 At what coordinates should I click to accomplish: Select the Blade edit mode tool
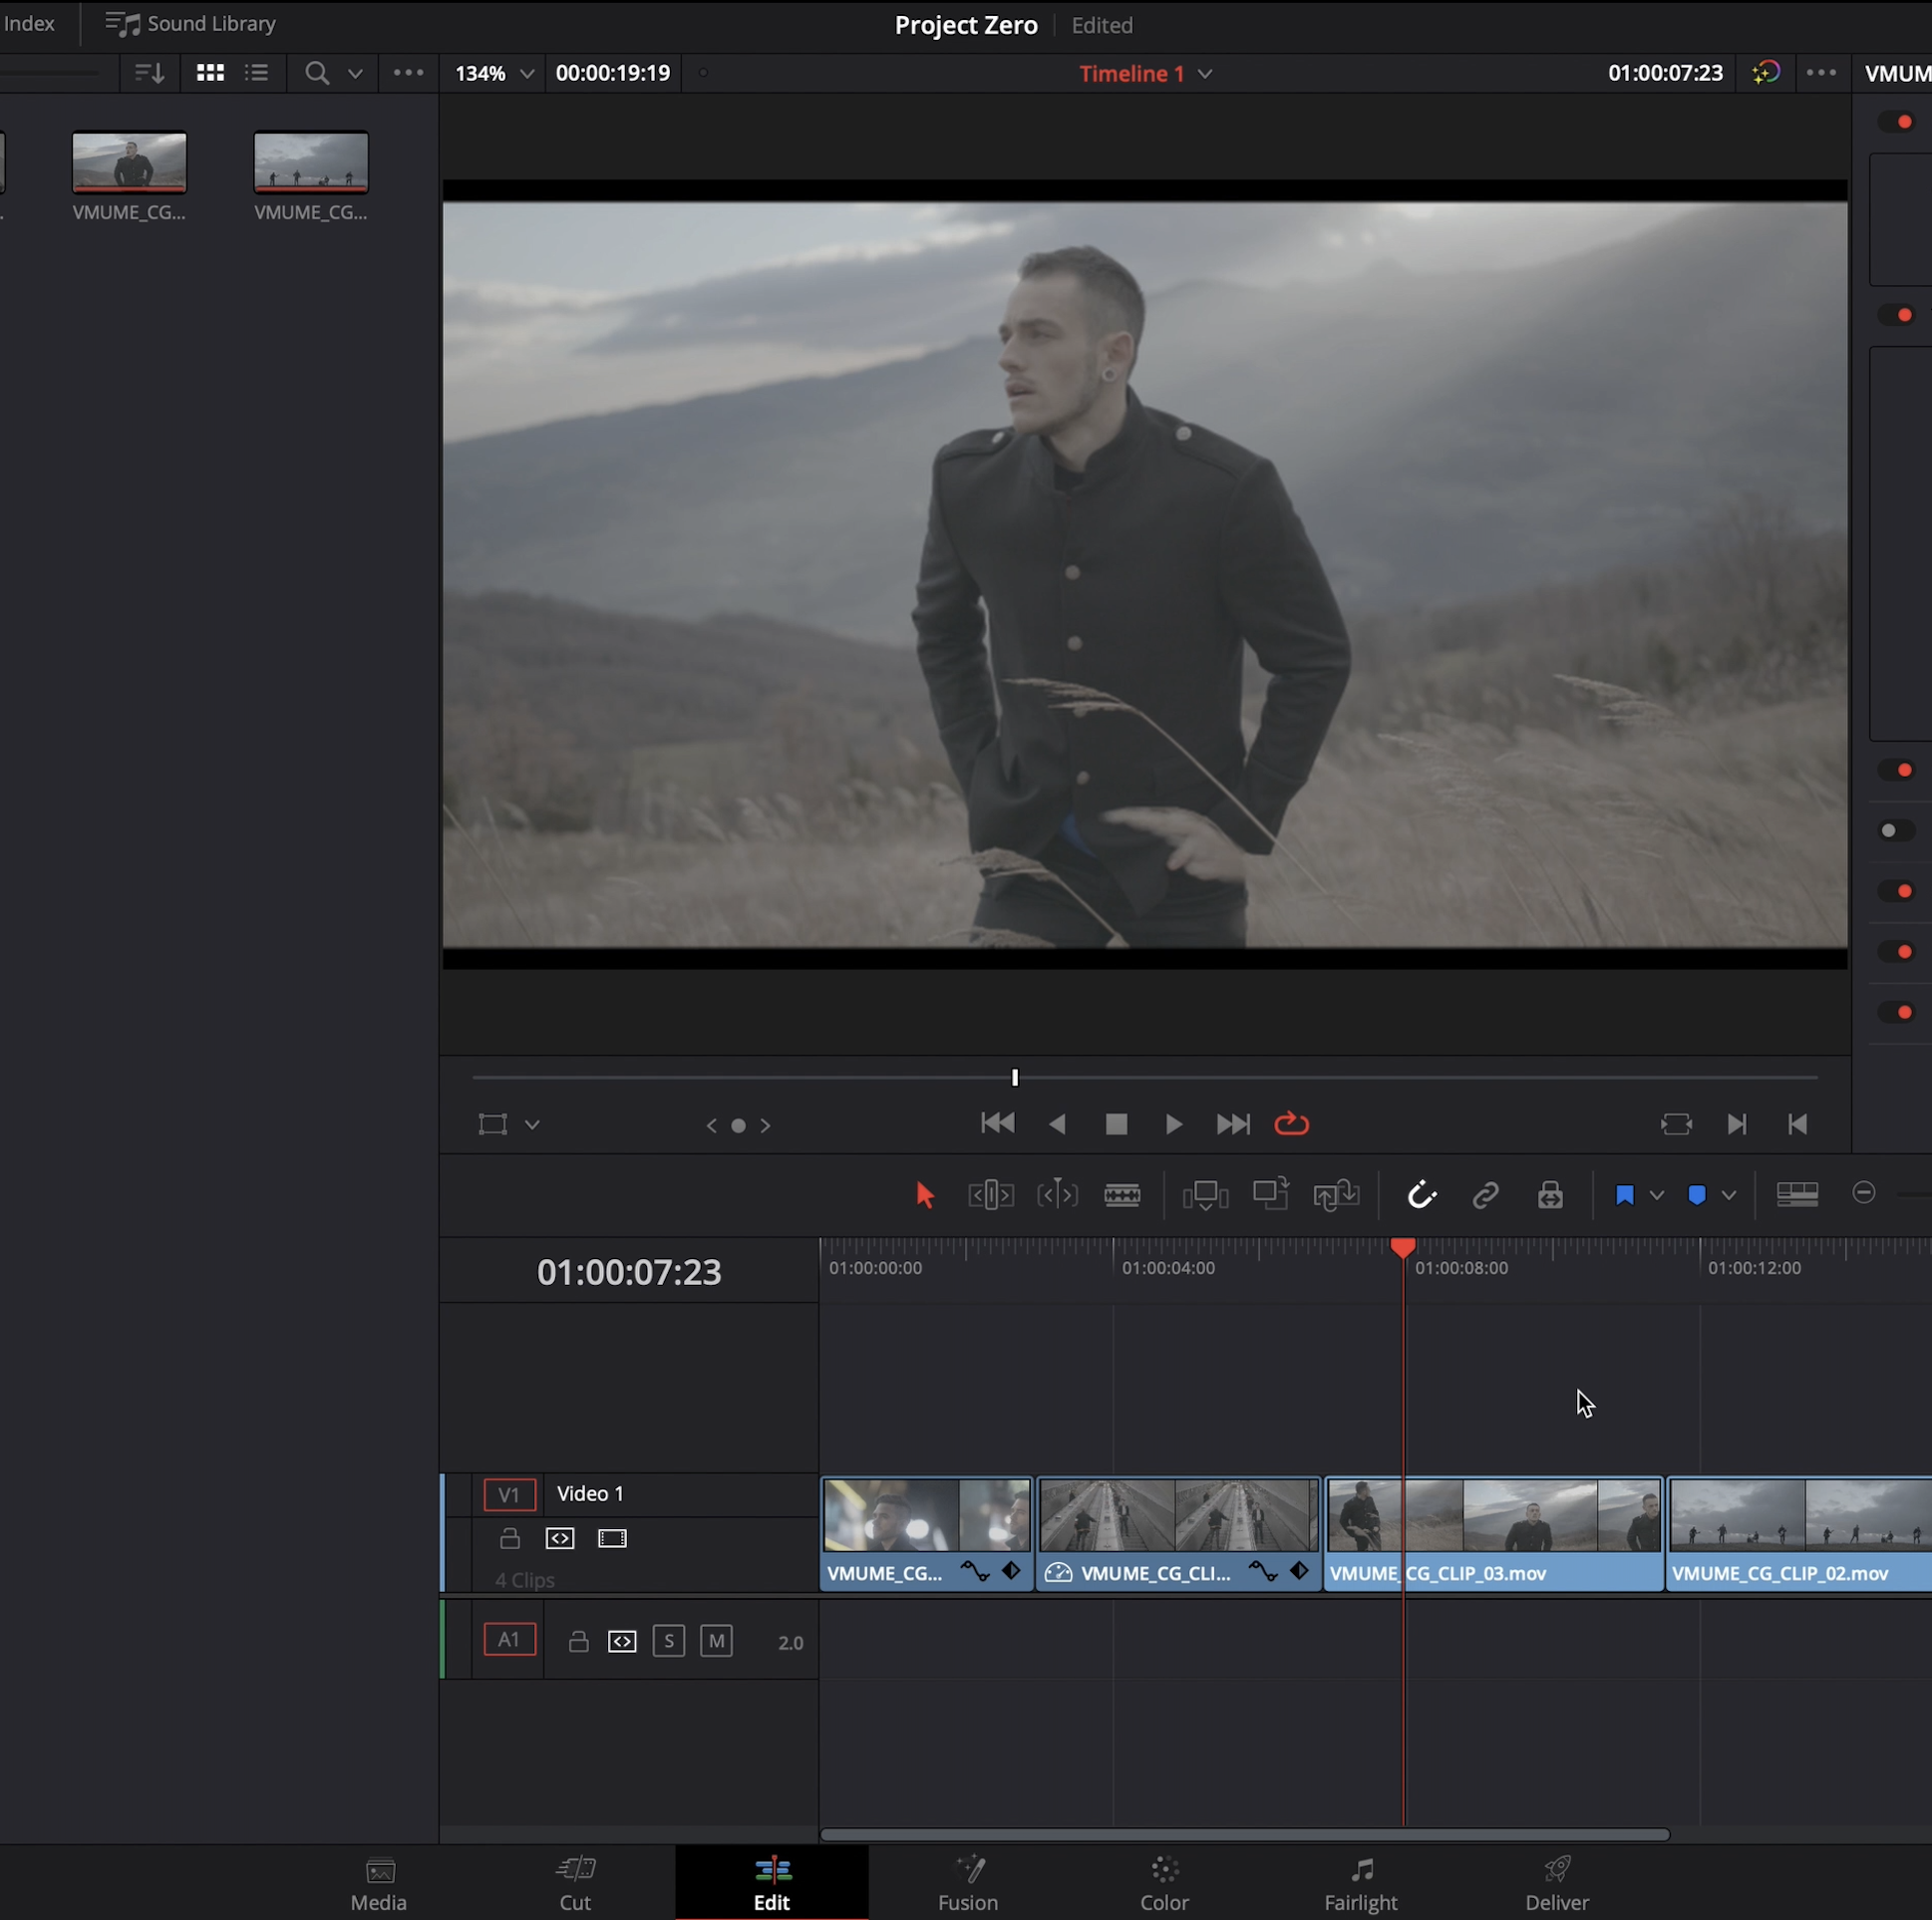click(x=1121, y=1194)
